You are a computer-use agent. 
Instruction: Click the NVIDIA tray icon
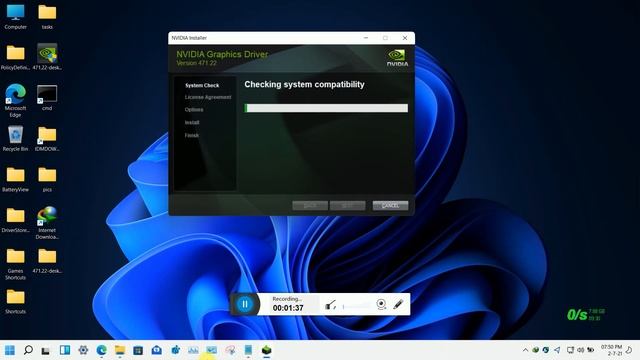[536, 350]
